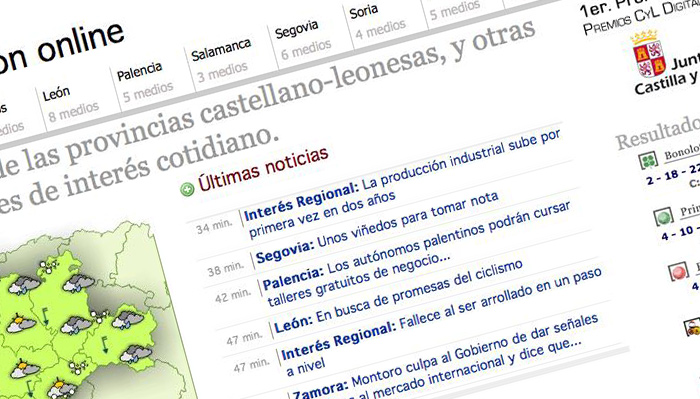Click the green ball Primitiva lottery icon
The width and height of the screenshot is (700, 399).
pos(663,217)
